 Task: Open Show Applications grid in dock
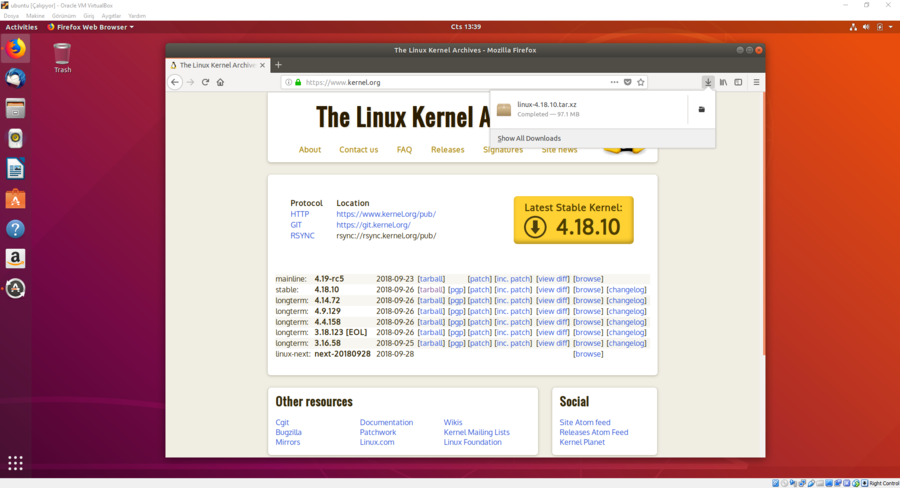pyautogui.click(x=15, y=462)
